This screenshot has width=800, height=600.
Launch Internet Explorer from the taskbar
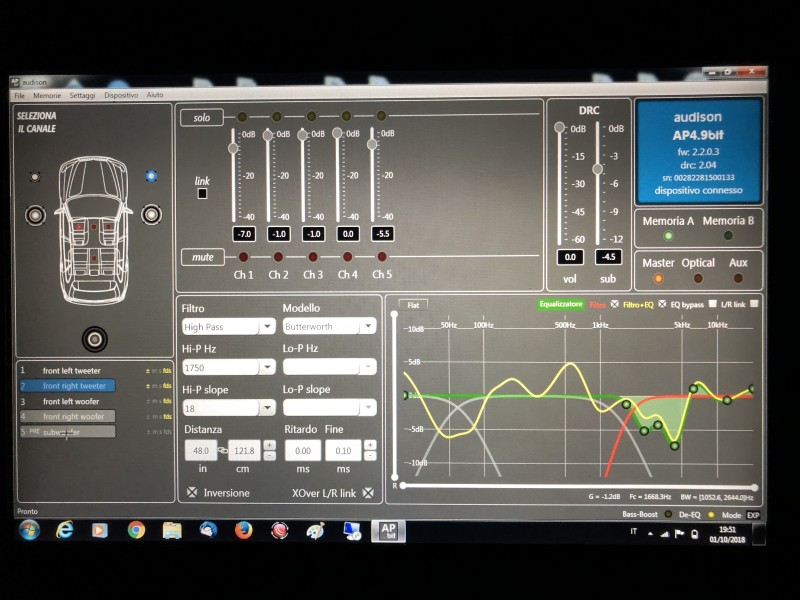[x=64, y=531]
